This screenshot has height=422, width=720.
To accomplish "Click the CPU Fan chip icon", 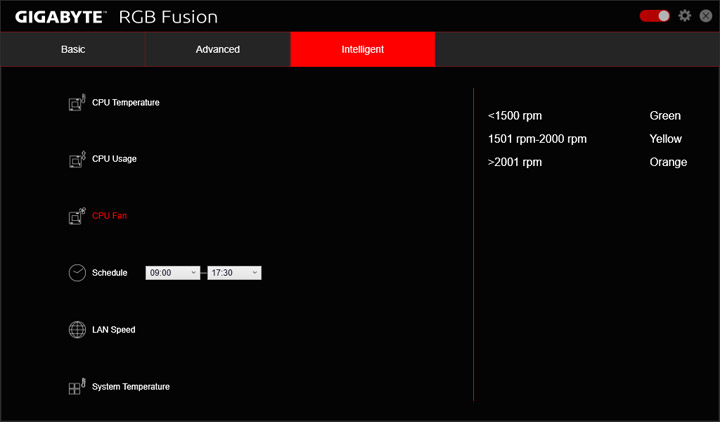I will pyautogui.click(x=77, y=216).
